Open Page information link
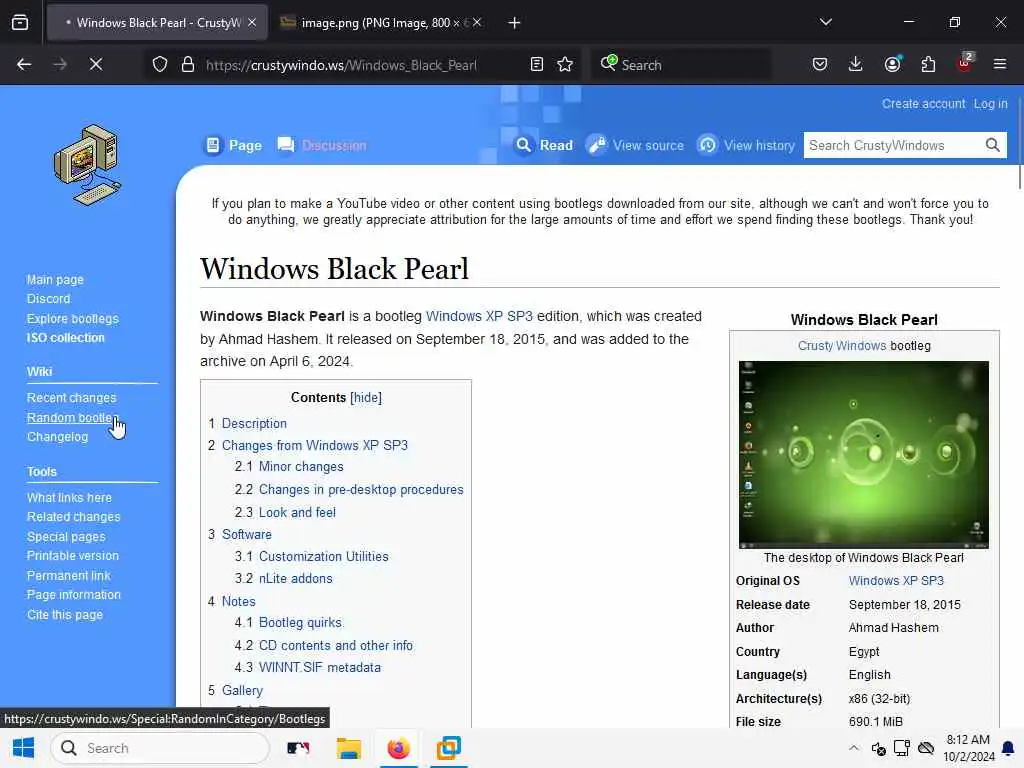 74,595
